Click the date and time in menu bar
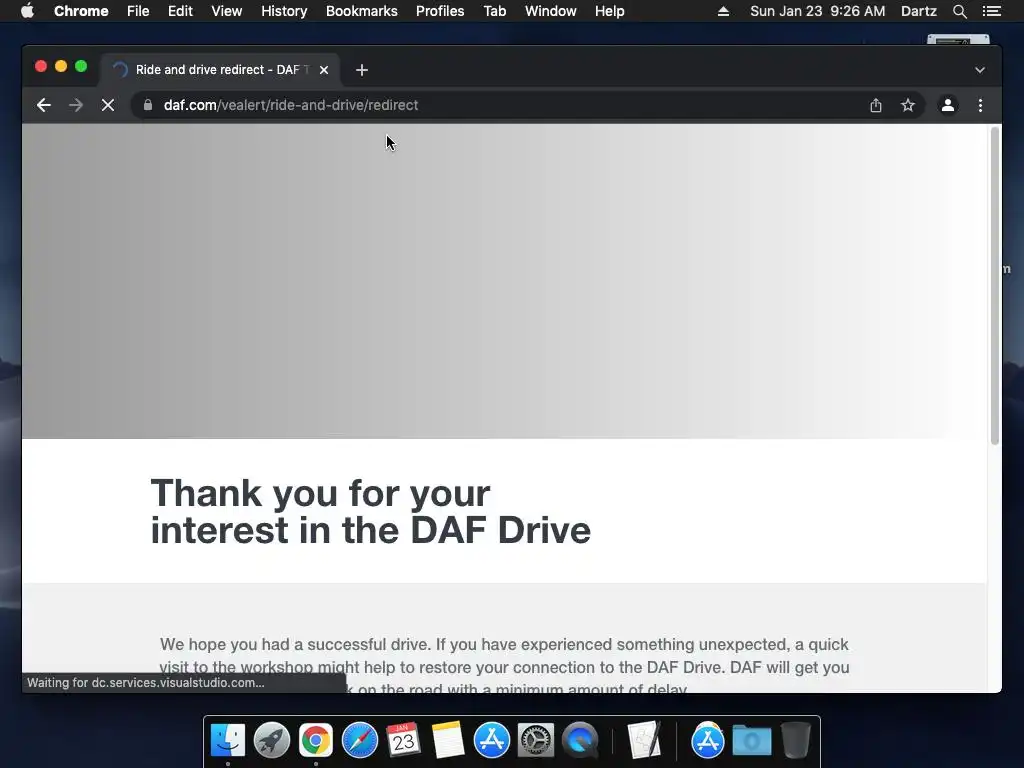 click(x=818, y=11)
